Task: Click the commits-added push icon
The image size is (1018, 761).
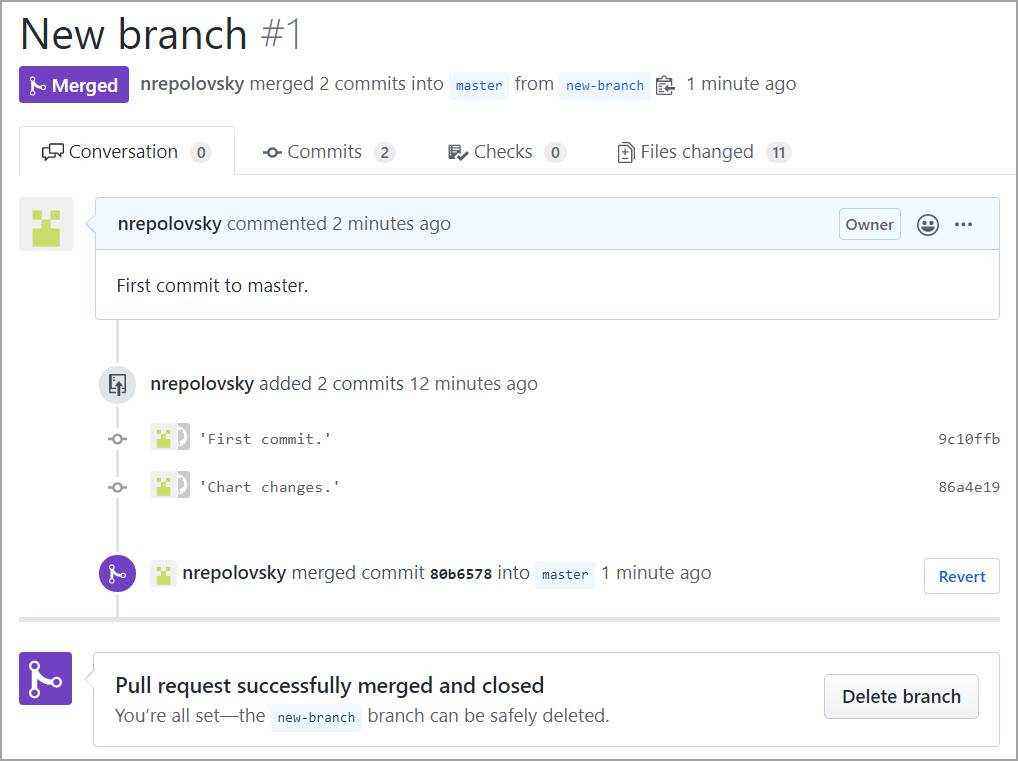Action: pos(117,384)
